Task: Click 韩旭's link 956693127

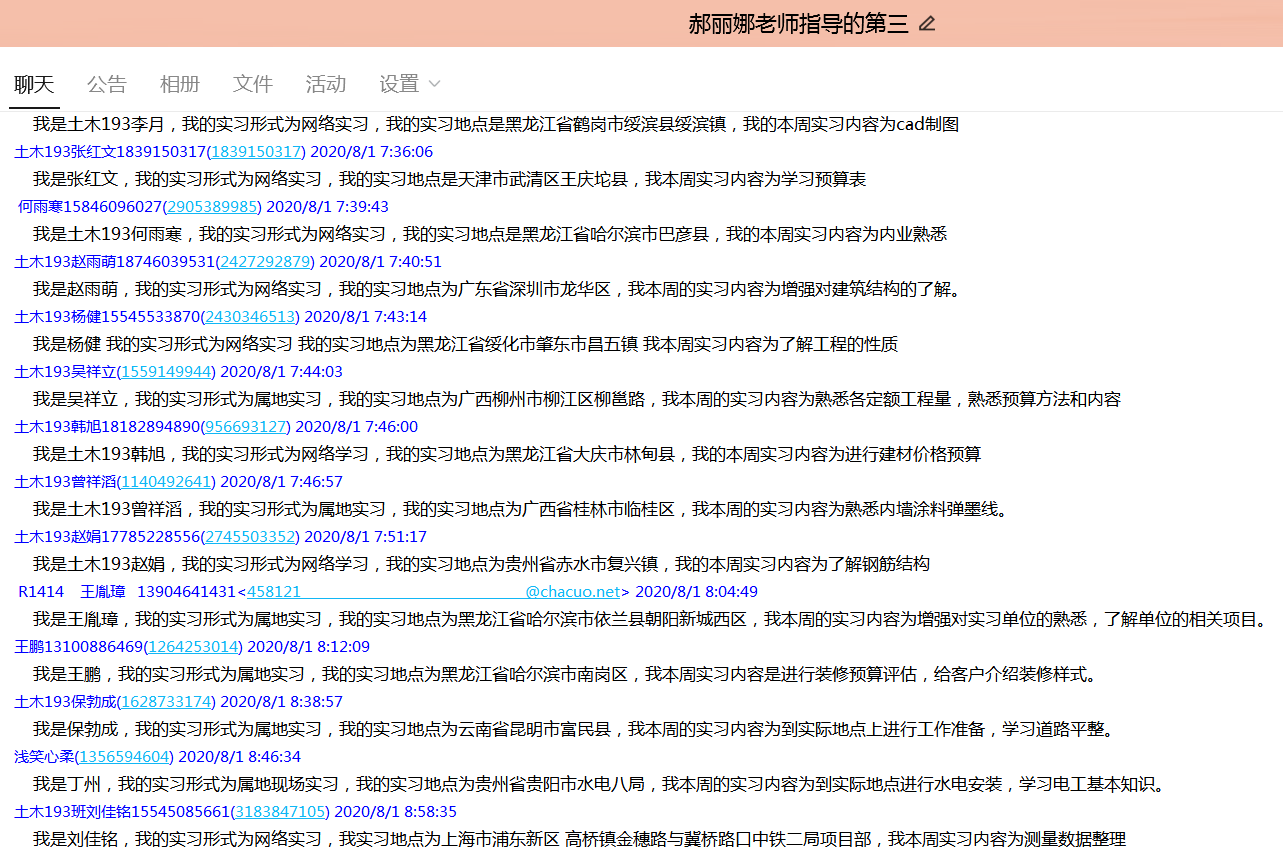Action: (x=246, y=427)
